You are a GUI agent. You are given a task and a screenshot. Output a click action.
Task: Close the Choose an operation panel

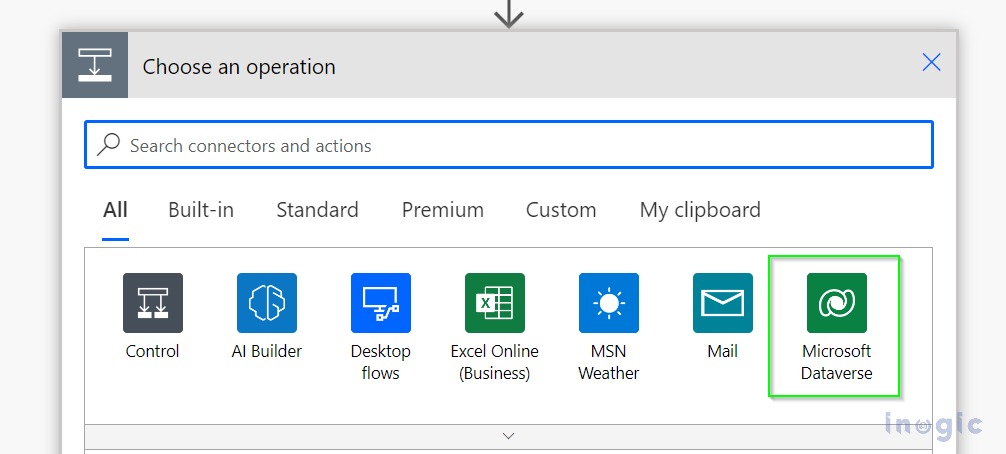pyautogui.click(x=931, y=62)
